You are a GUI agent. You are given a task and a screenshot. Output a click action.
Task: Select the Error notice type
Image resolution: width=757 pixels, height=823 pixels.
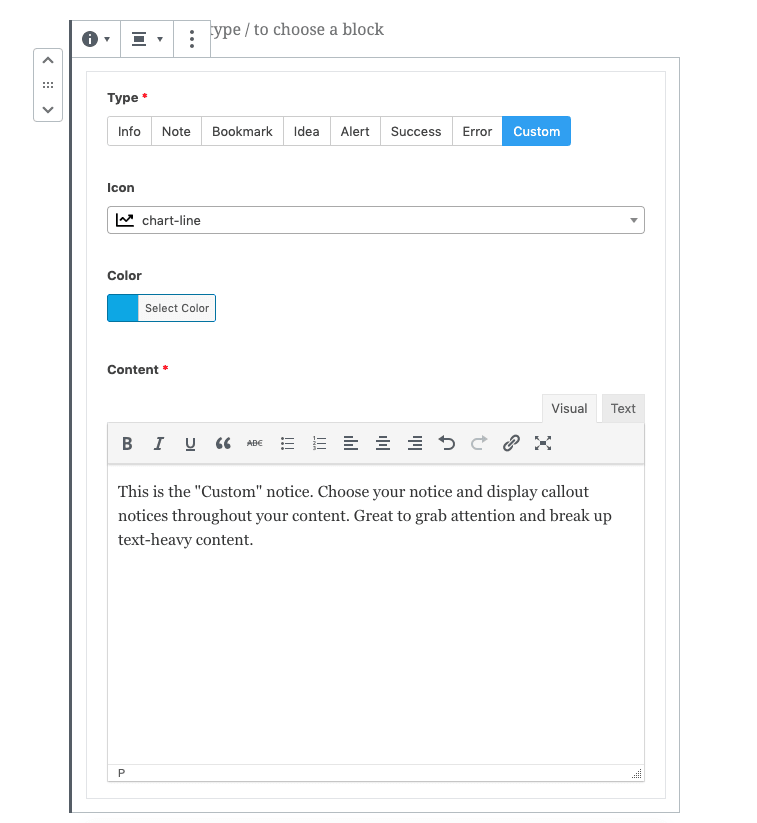point(477,131)
